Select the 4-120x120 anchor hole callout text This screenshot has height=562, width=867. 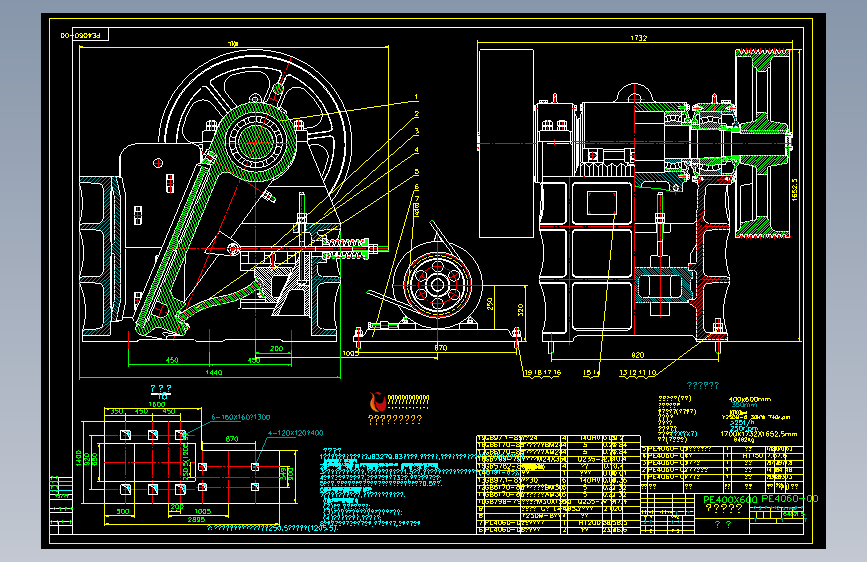[295, 433]
